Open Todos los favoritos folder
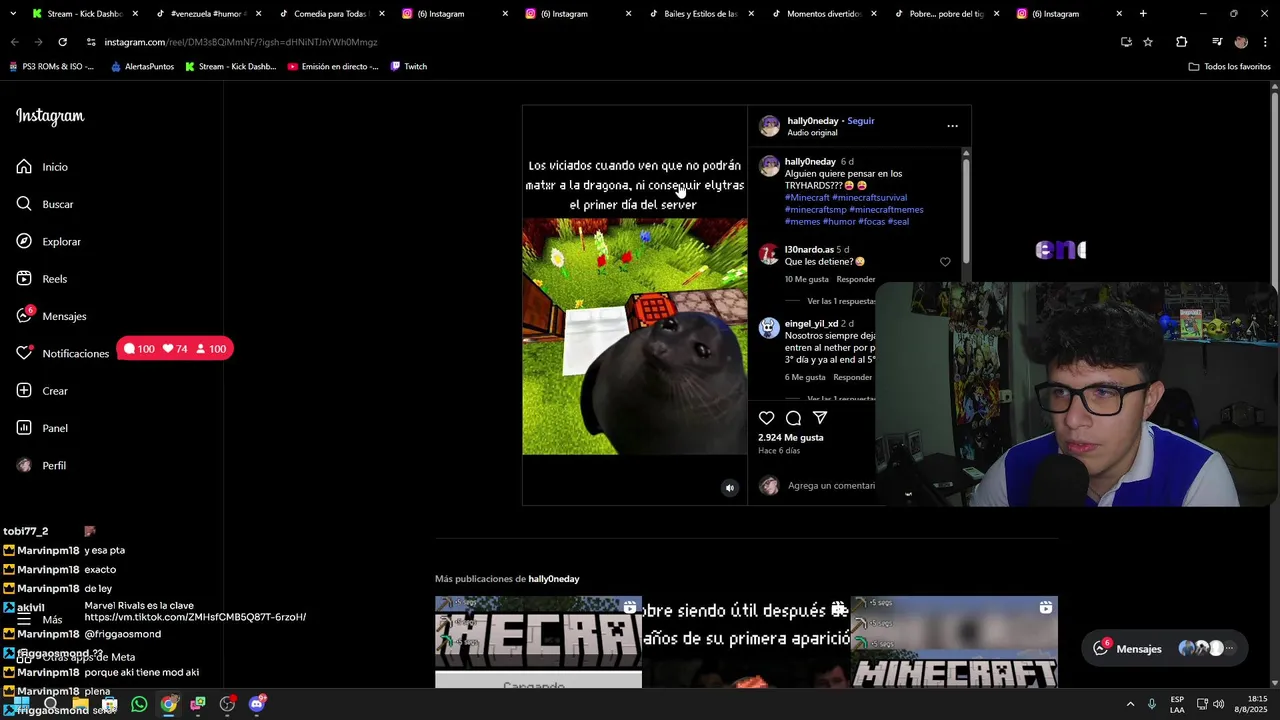The width and height of the screenshot is (1280, 720). (x=1229, y=67)
